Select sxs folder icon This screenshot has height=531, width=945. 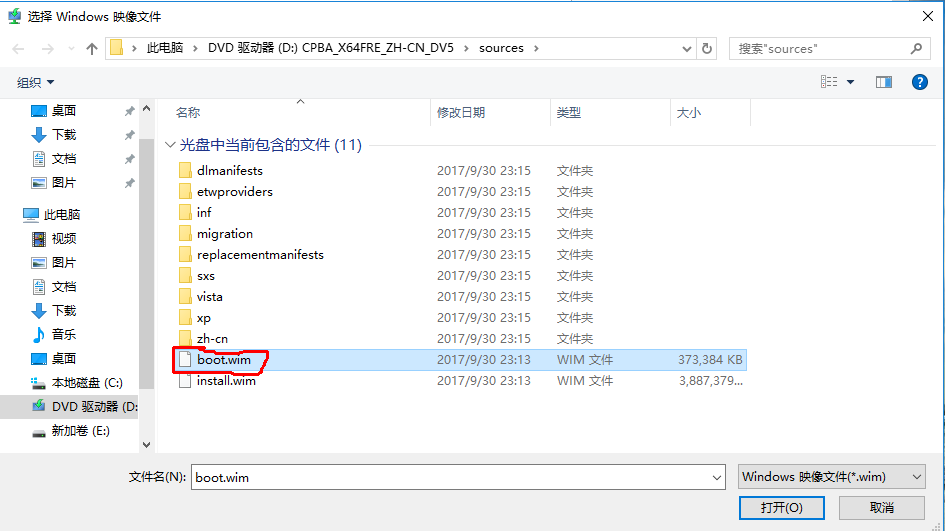coord(185,276)
